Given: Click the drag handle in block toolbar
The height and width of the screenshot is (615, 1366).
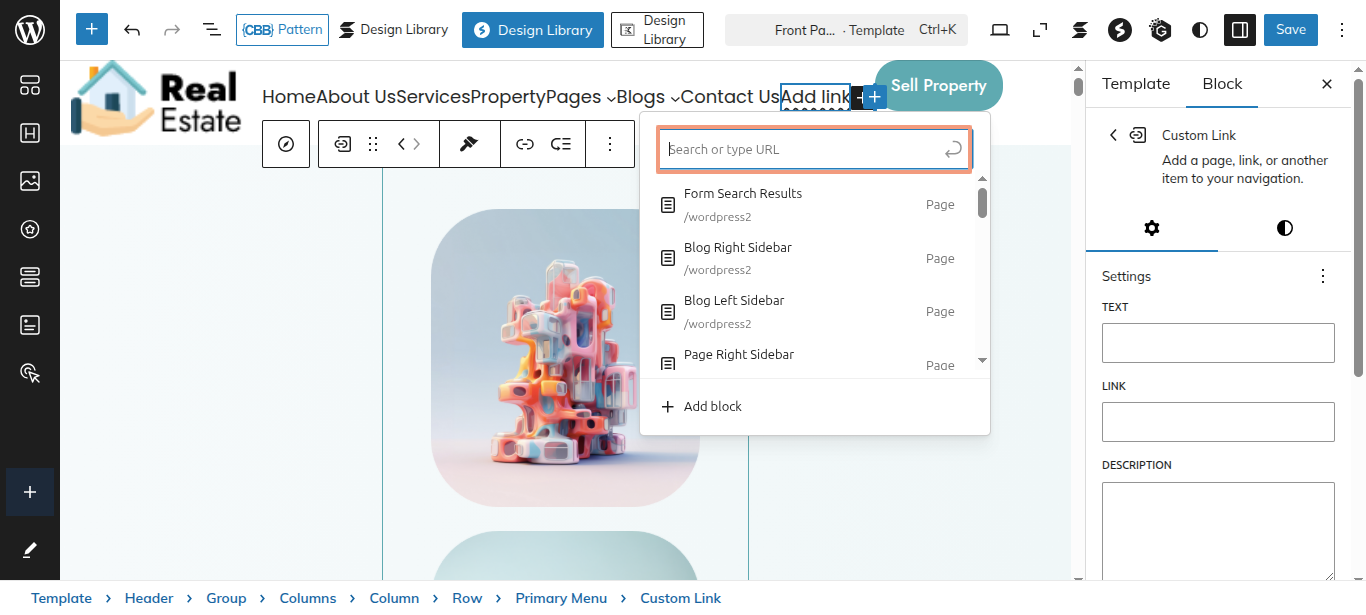Looking at the screenshot, I should click(373, 144).
